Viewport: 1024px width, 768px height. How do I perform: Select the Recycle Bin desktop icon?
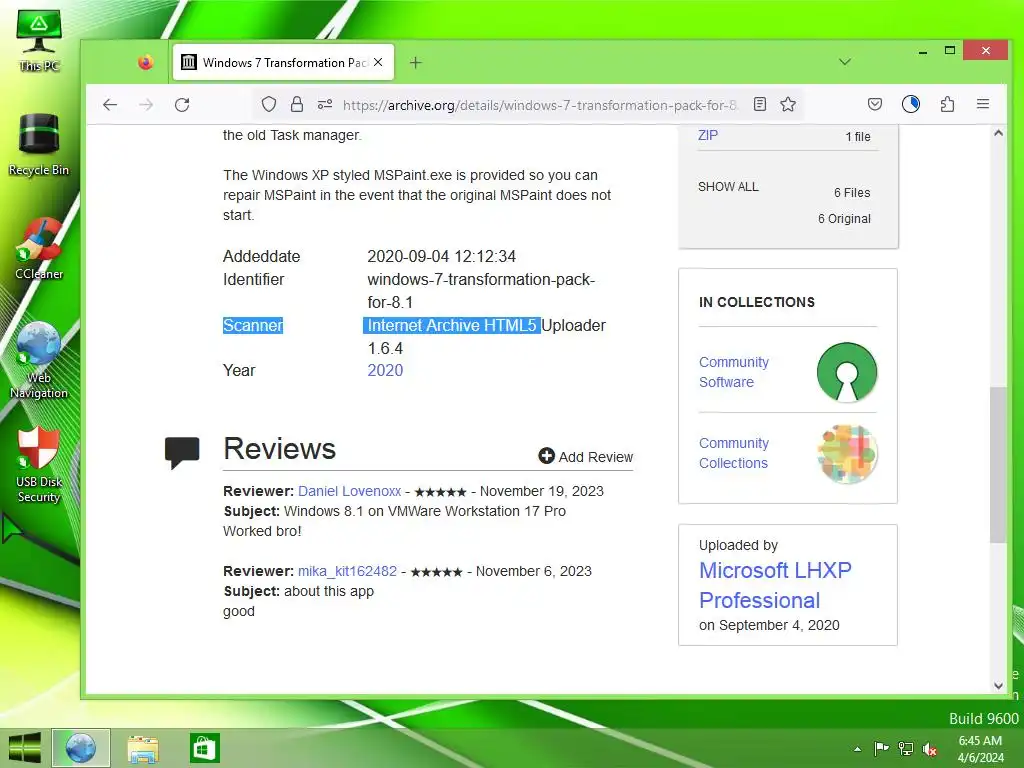[x=39, y=144]
